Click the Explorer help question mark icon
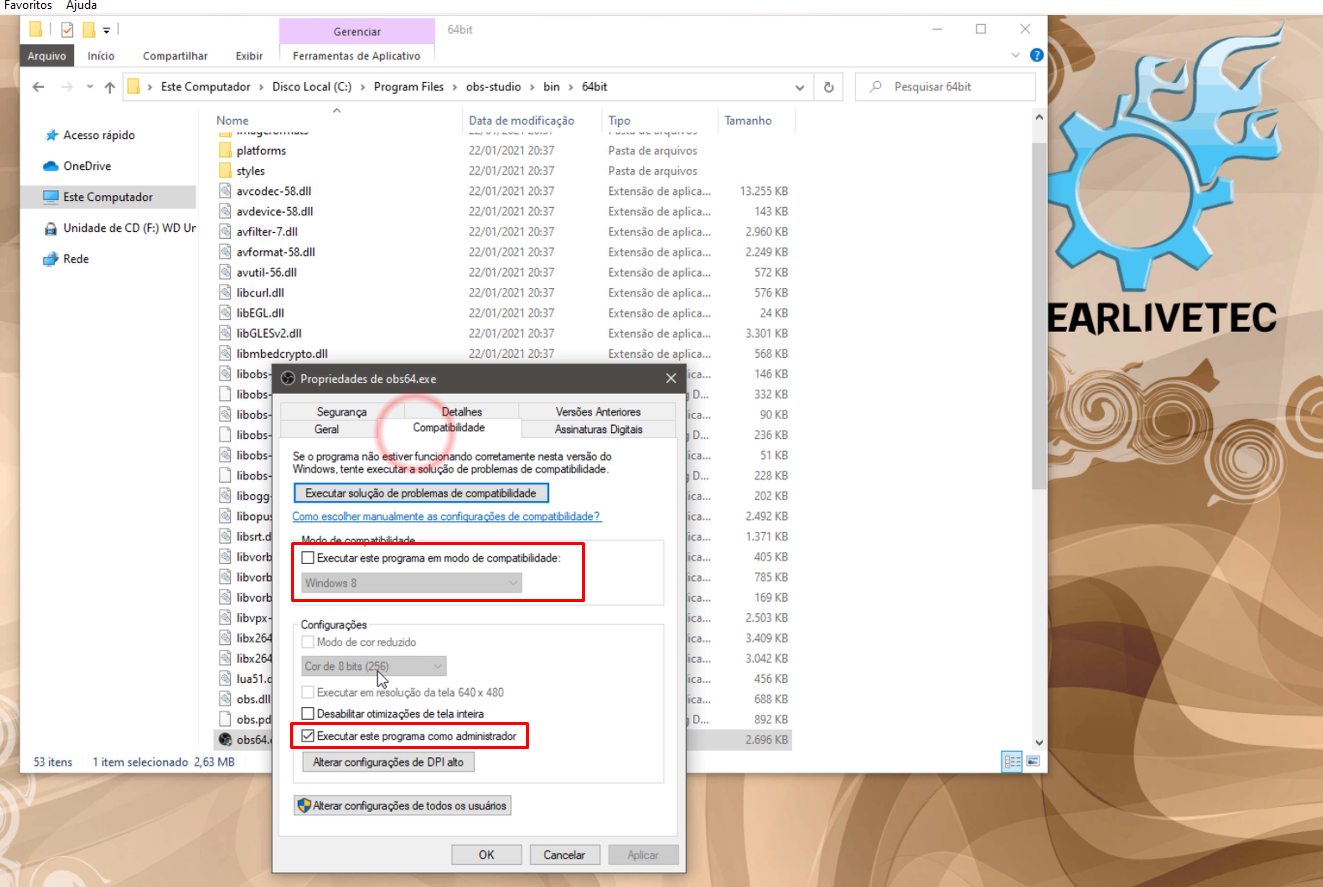This screenshot has width=1323, height=887. pyautogui.click(x=1037, y=56)
